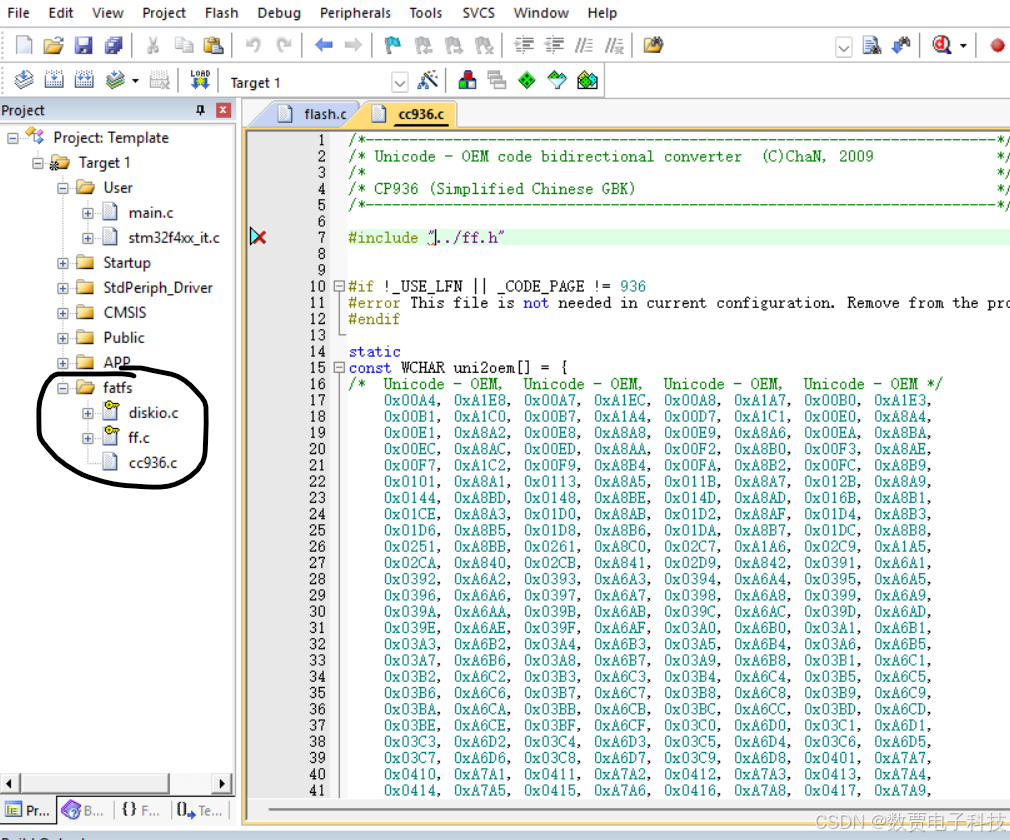Open Manage Project Items icon
The image size is (1010, 840).
coord(468,80)
